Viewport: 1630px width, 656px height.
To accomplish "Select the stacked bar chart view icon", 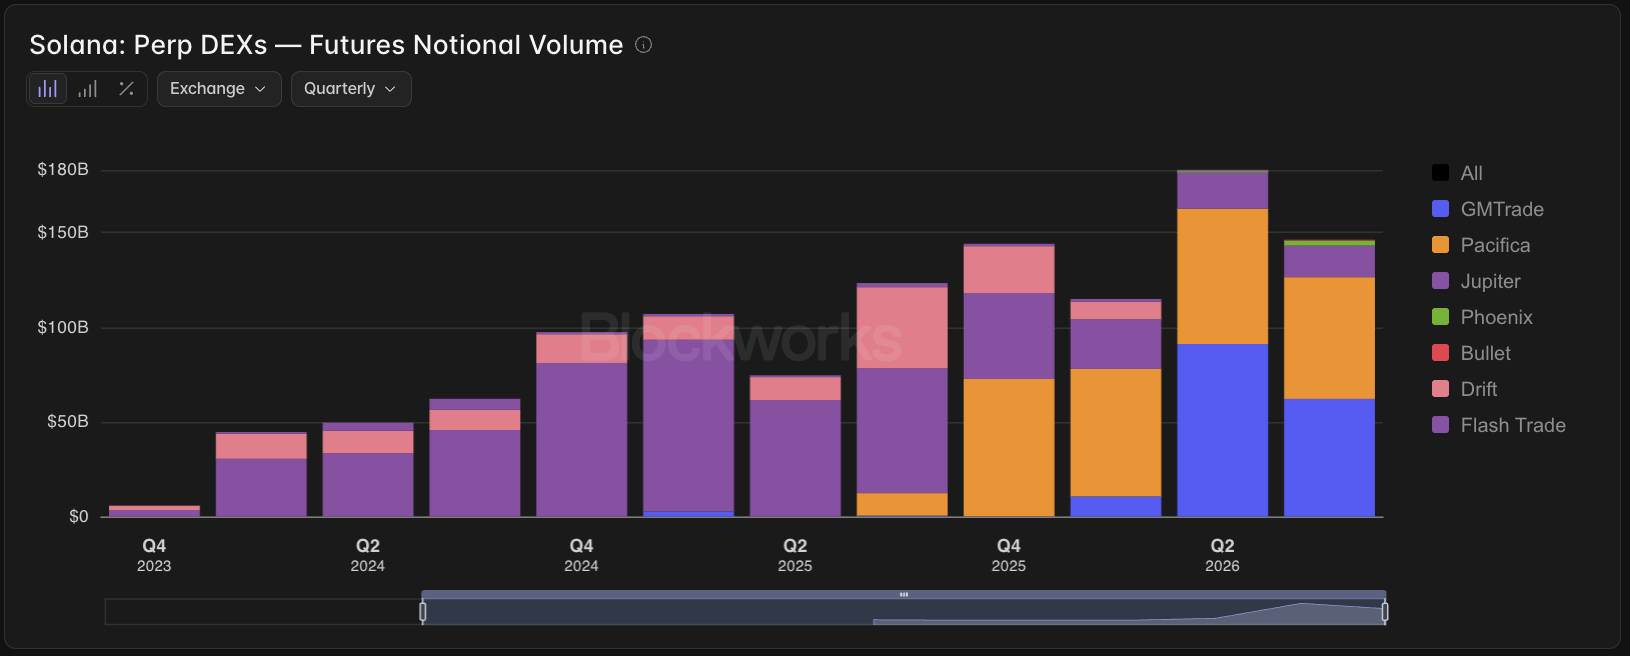I will (47, 89).
